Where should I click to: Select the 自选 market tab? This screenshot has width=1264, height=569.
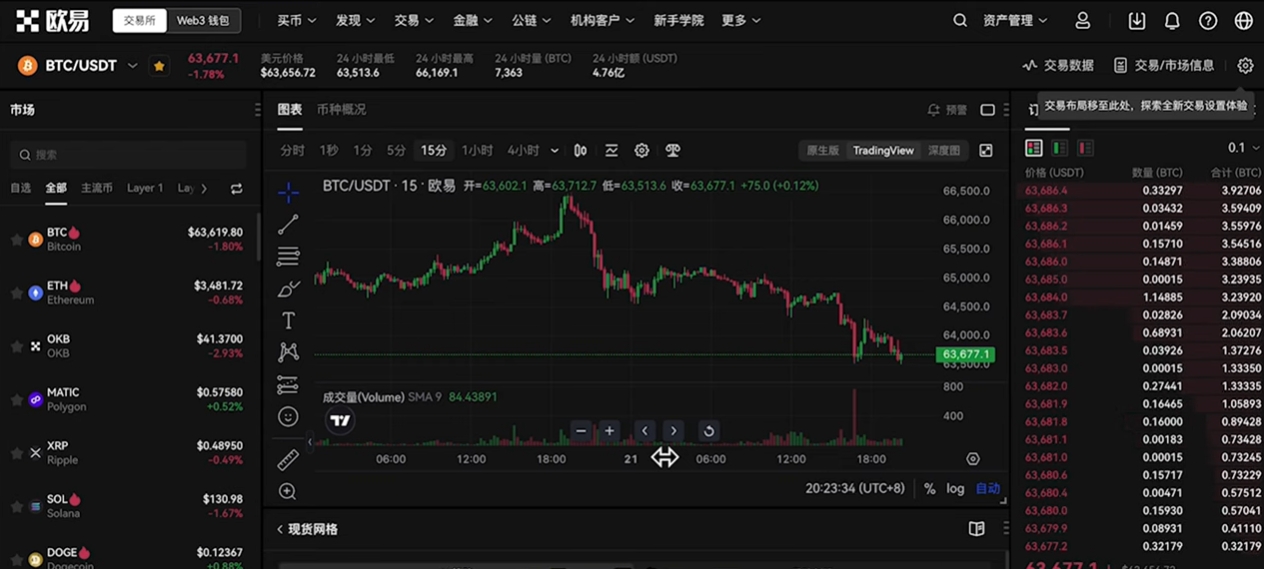pyautogui.click(x=21, y=188)
